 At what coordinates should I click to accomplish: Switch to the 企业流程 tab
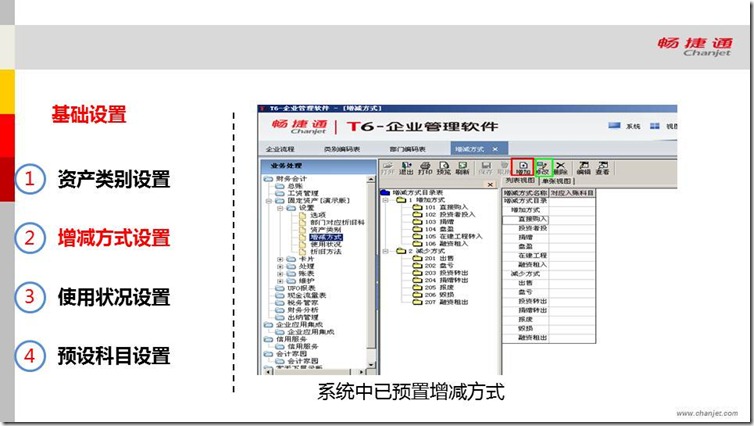click(280, 149)
